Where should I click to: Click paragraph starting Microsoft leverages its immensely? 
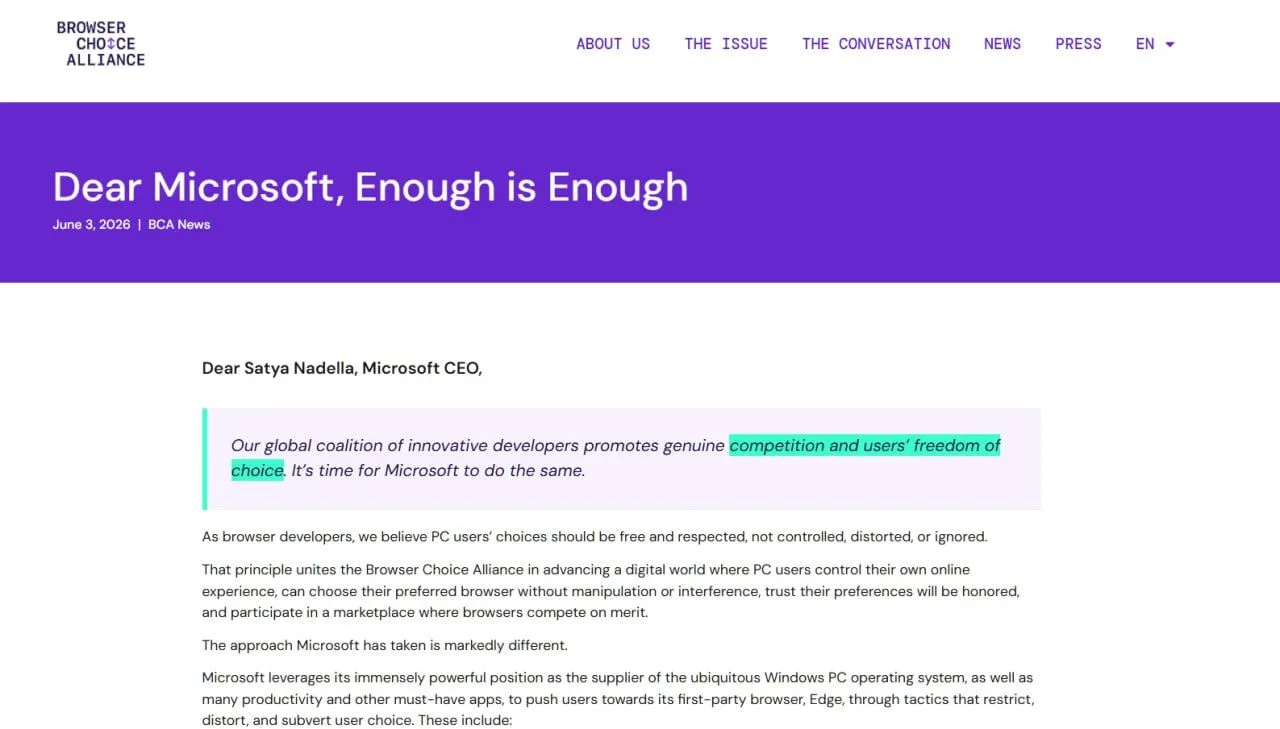(618, 699)
